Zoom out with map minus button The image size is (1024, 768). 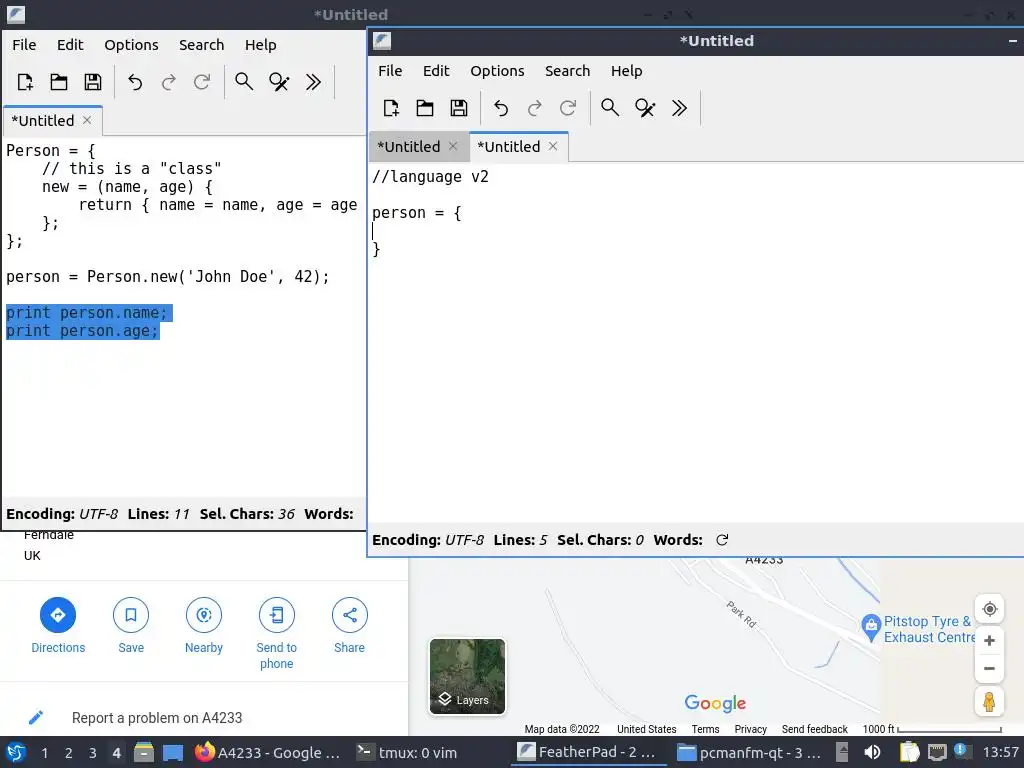[x=989, y=668]
